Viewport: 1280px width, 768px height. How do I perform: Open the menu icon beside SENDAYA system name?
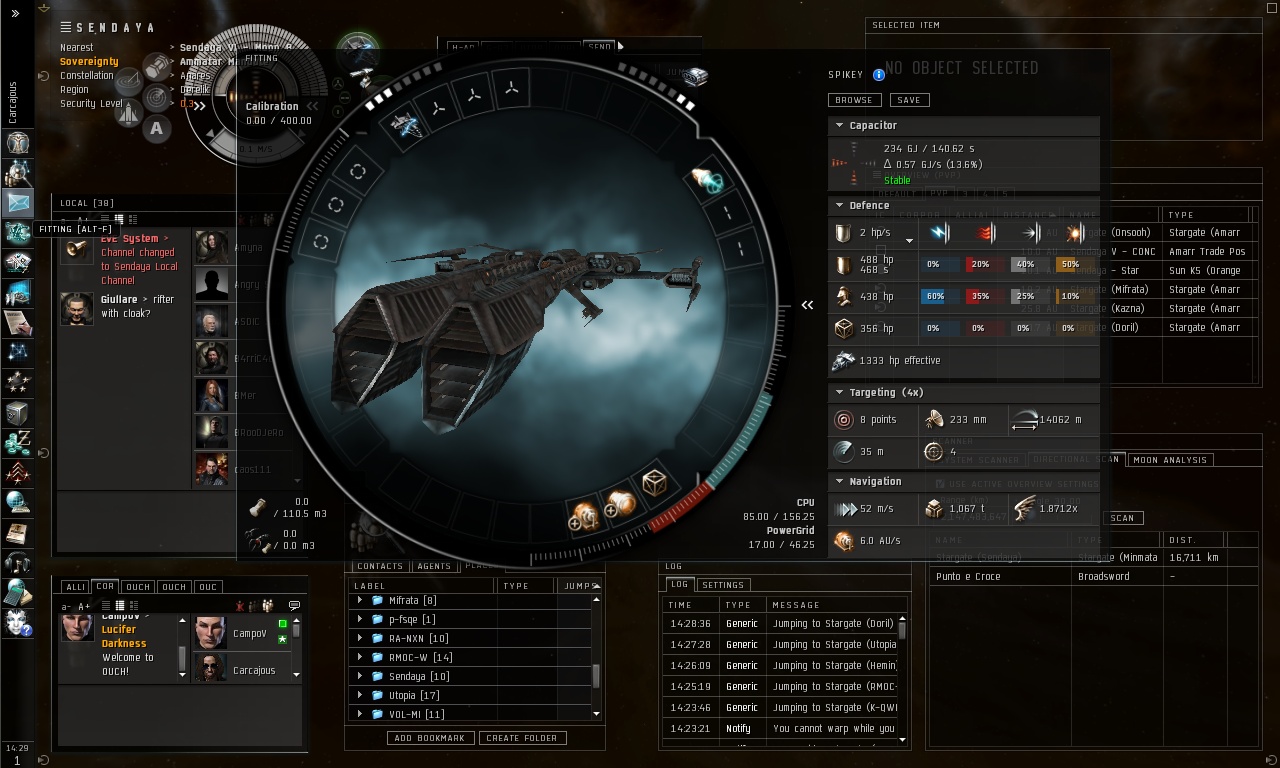coord(65,27)
